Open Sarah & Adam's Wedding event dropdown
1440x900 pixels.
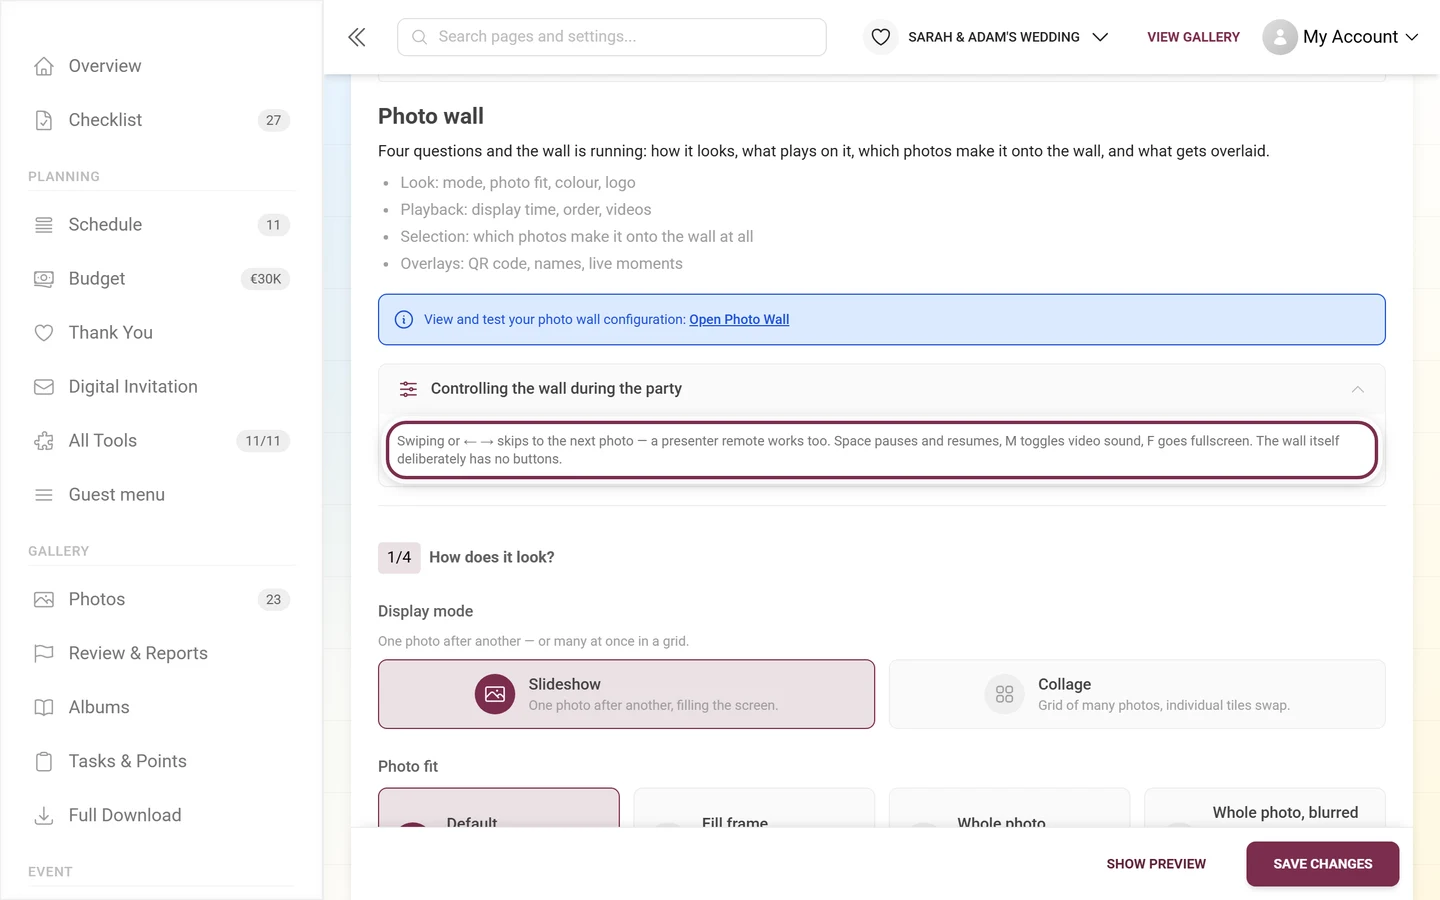(x=988, y=37)
